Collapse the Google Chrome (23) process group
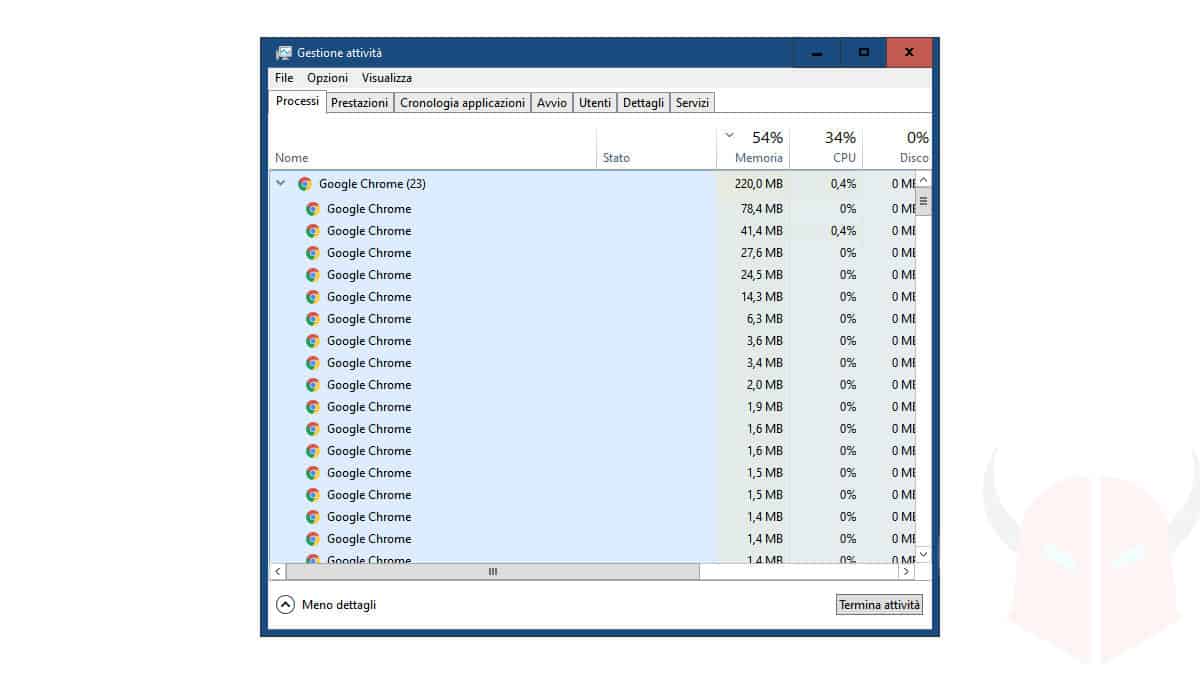Viewport: 1200px width, 675px height. click(281, 184)
